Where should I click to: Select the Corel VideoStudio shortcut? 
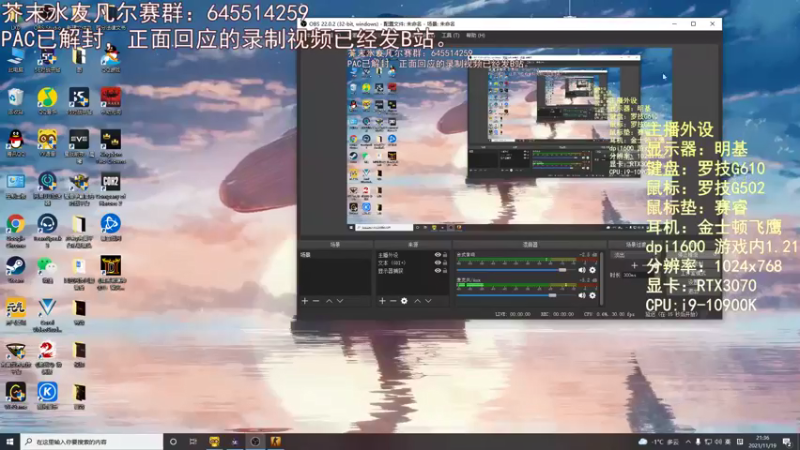coord(47,315)
